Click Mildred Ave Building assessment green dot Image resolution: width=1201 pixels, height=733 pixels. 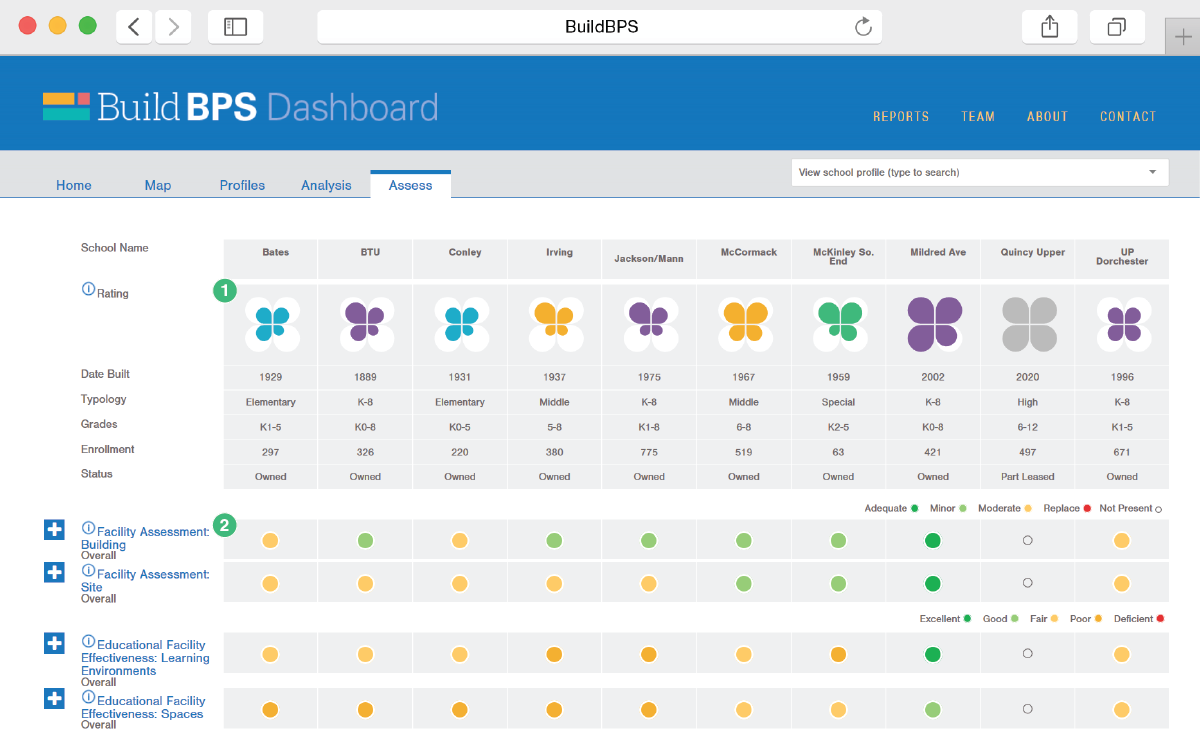click(933, 541)
